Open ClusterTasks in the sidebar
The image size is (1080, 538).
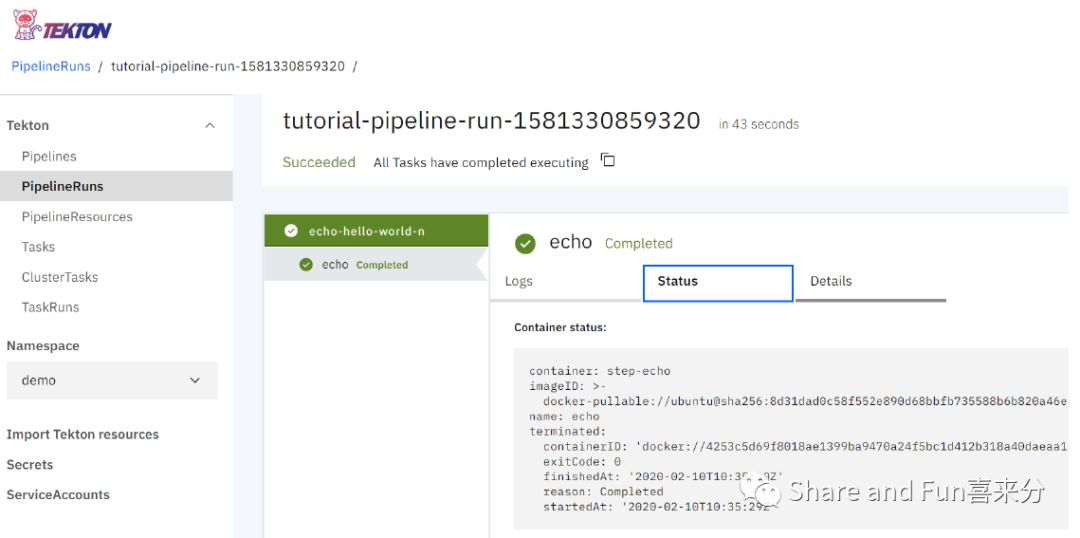pos(60,277)
